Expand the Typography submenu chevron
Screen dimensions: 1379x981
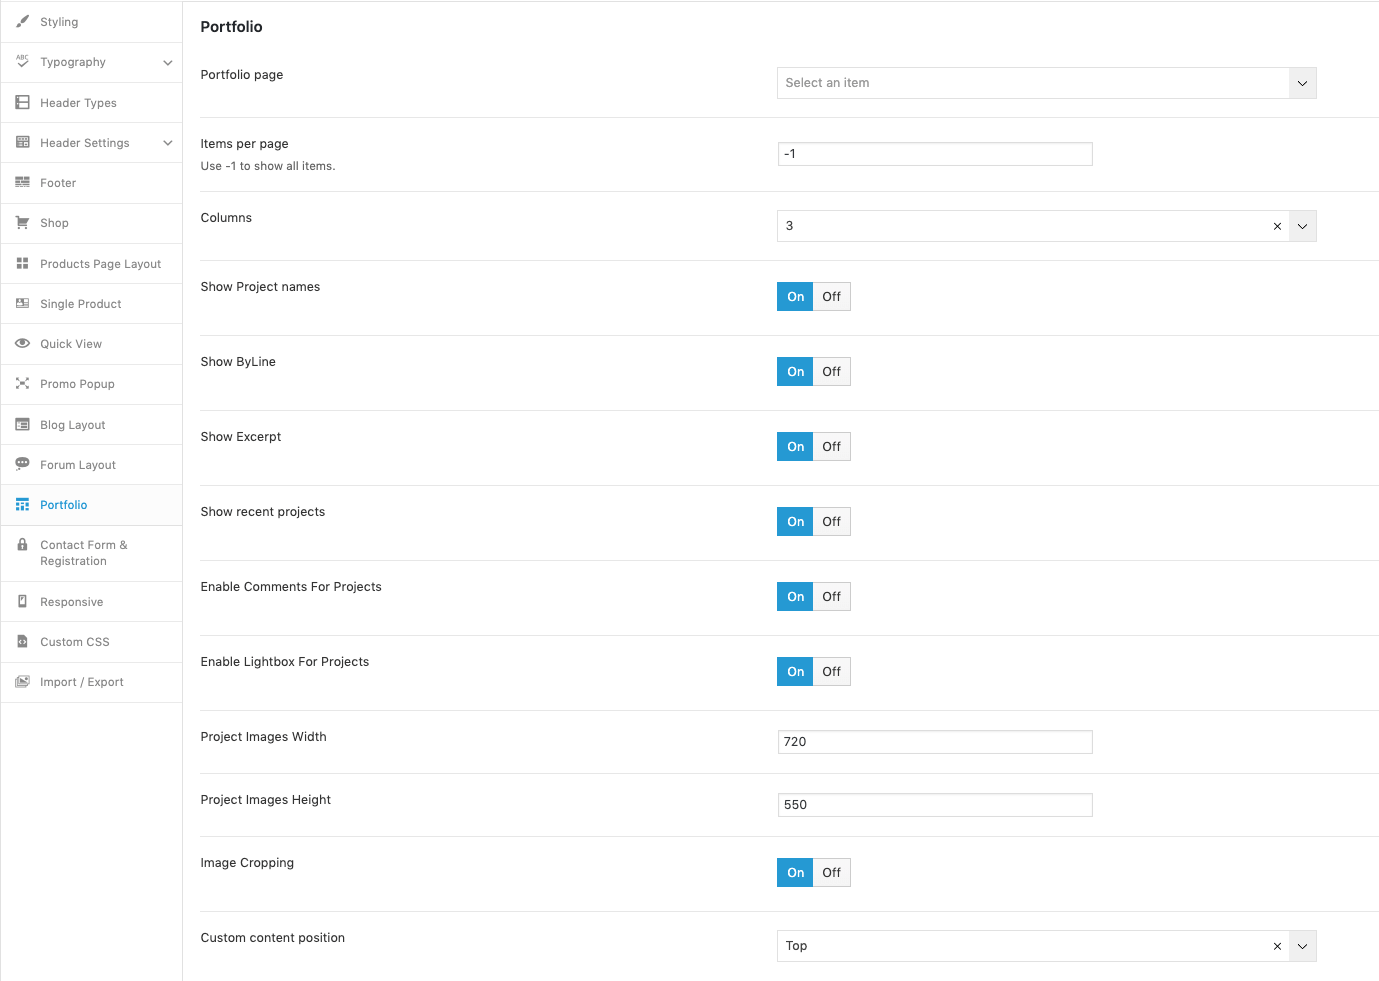pyautogui.click(x=168, y=62)
